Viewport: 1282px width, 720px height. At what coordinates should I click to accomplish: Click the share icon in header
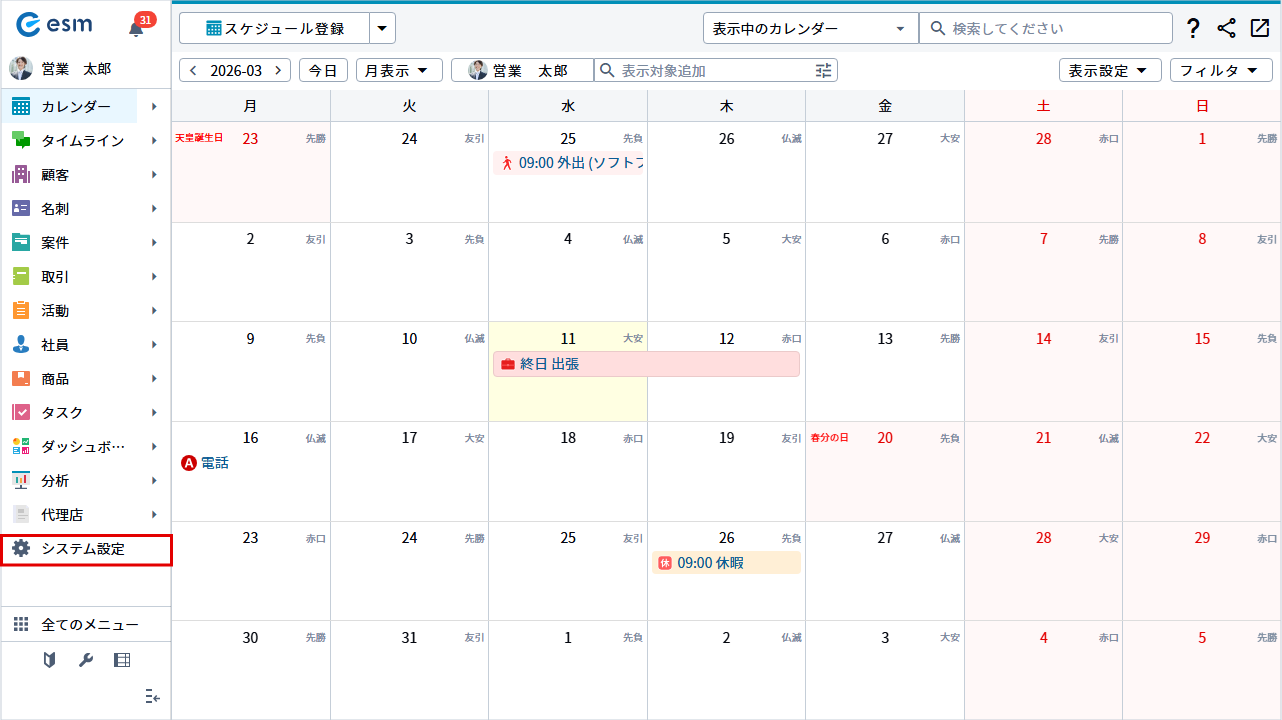[1226, 28]
